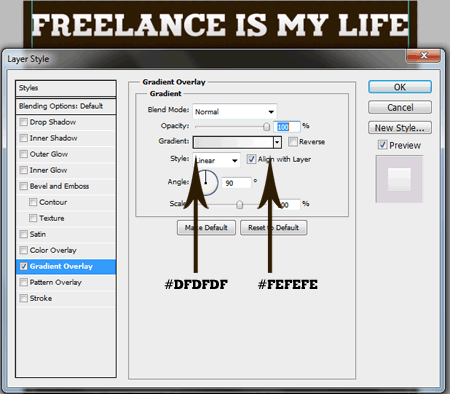Click the Cancel button
The height and width of the screenshot is (394, 450).
pyautogui.click(x=400, y=107)
